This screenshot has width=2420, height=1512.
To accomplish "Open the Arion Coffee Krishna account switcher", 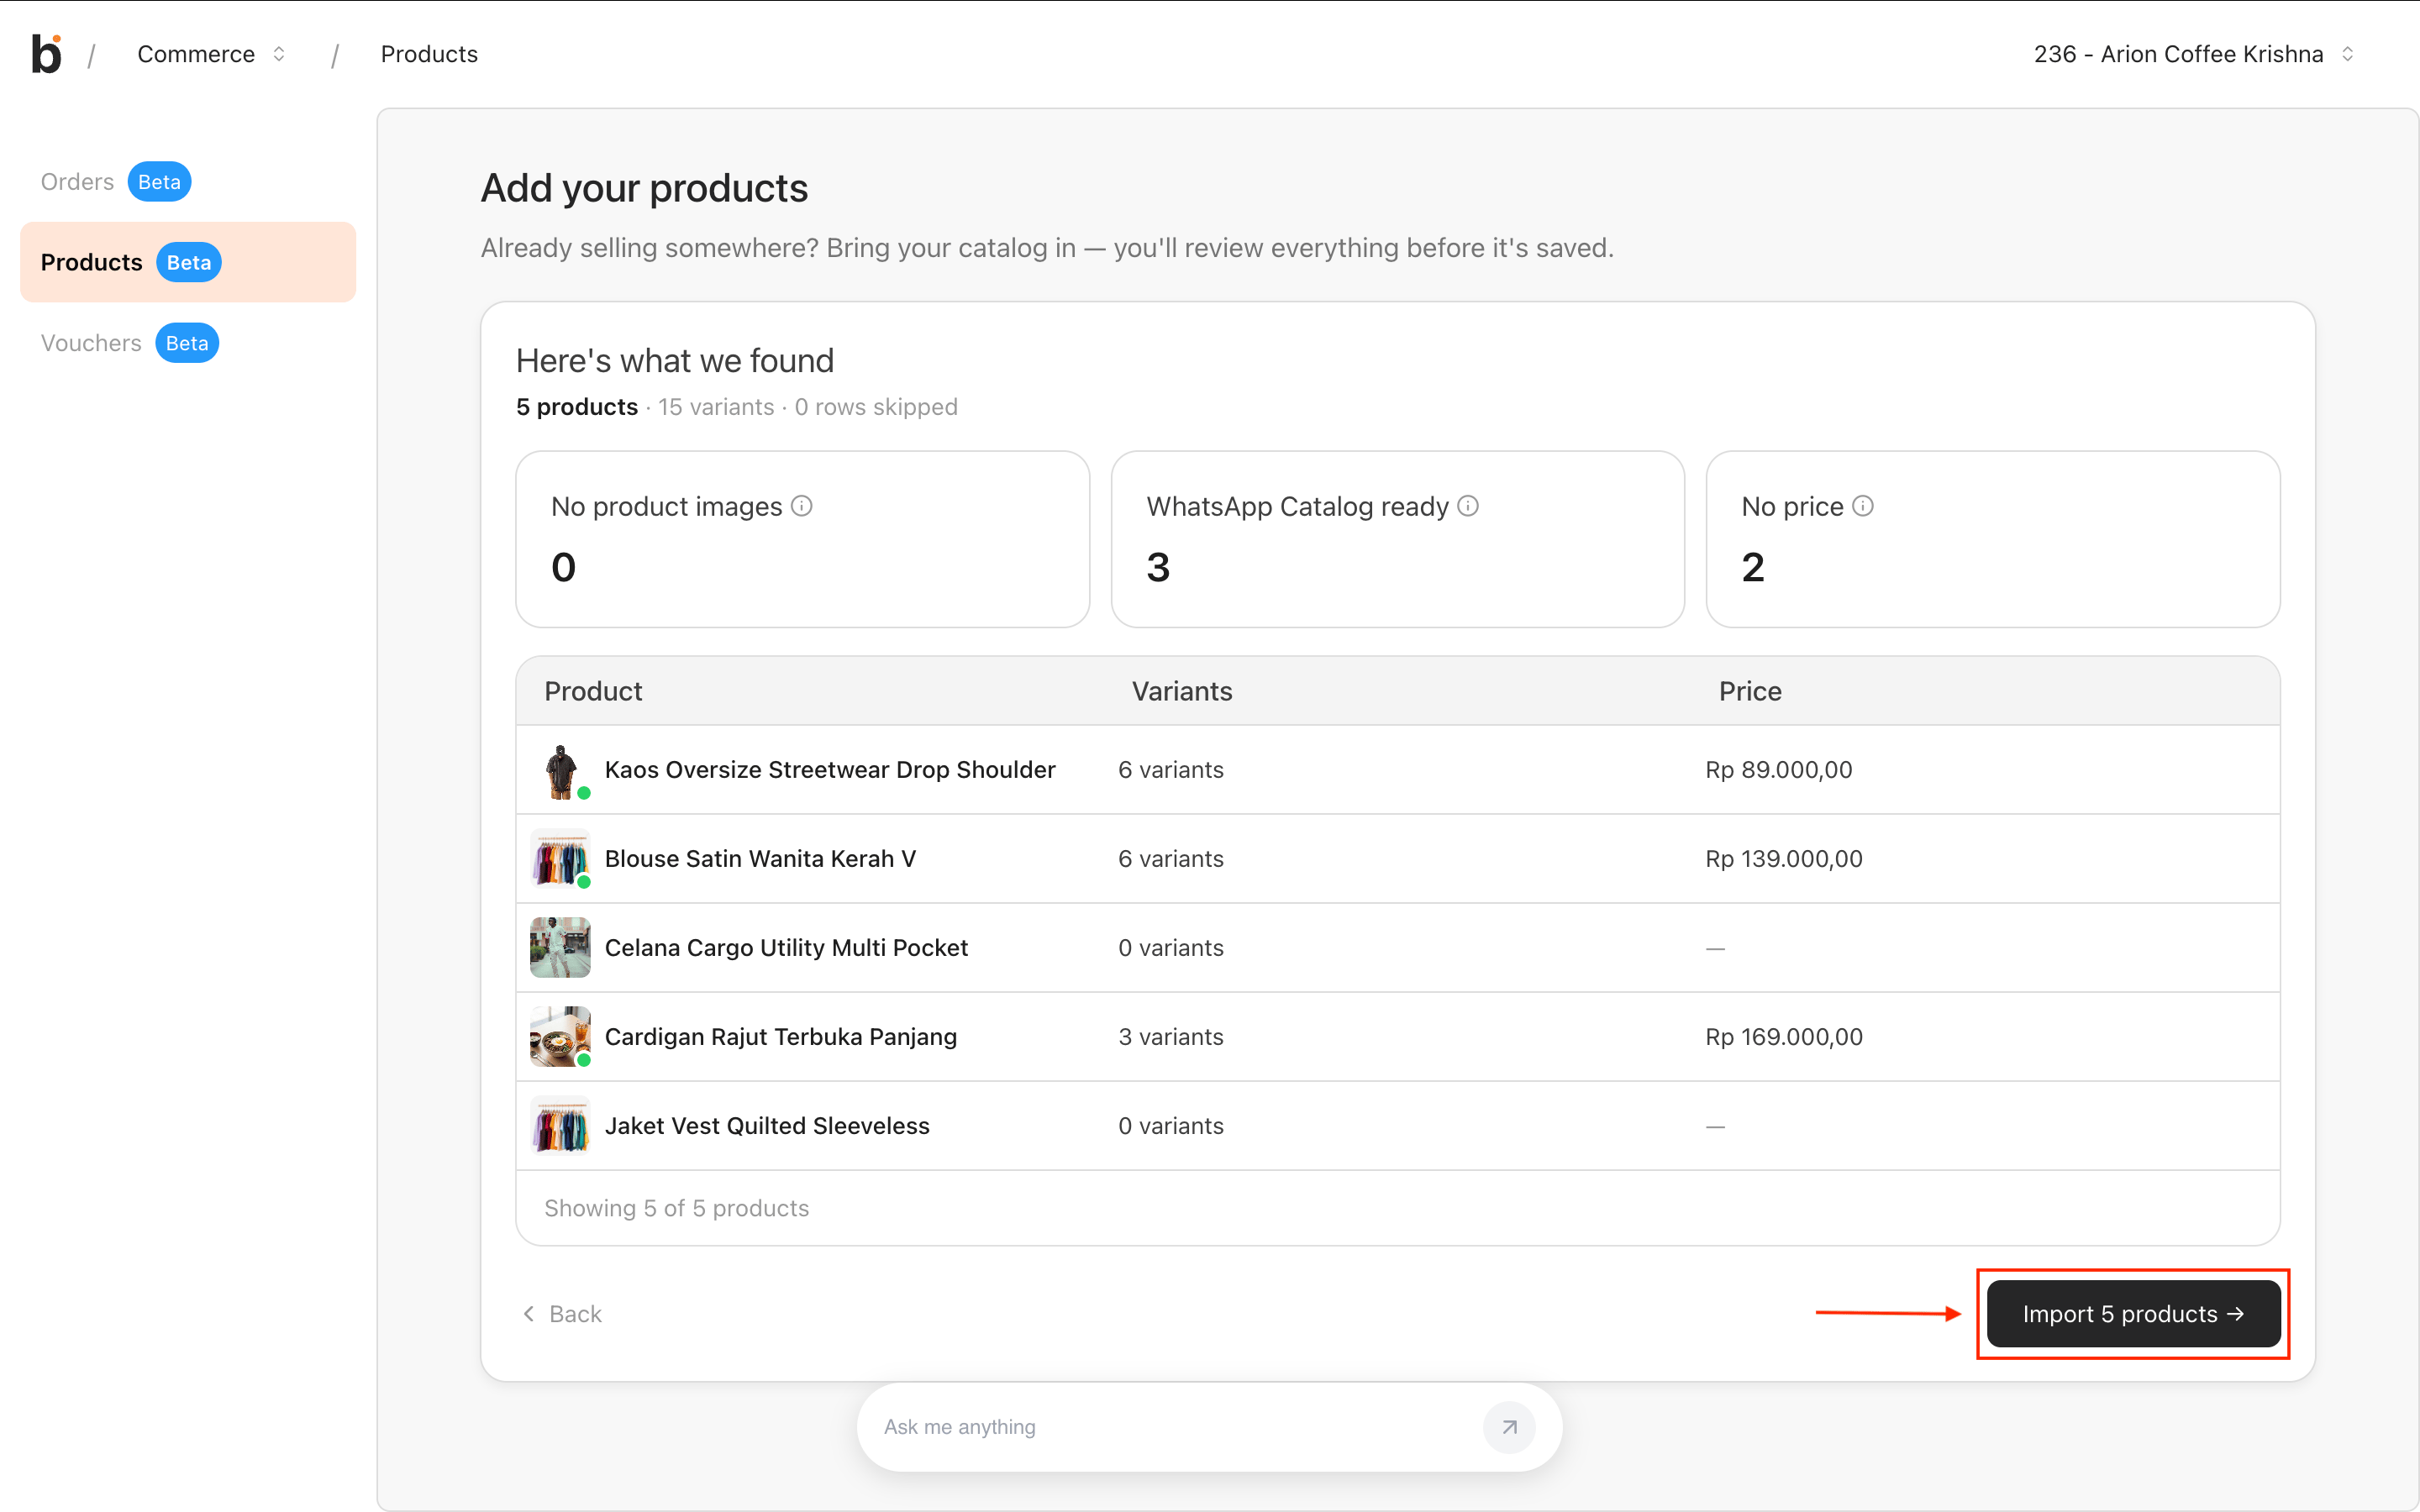I will pyautogui.click(x=2194, y=54).
